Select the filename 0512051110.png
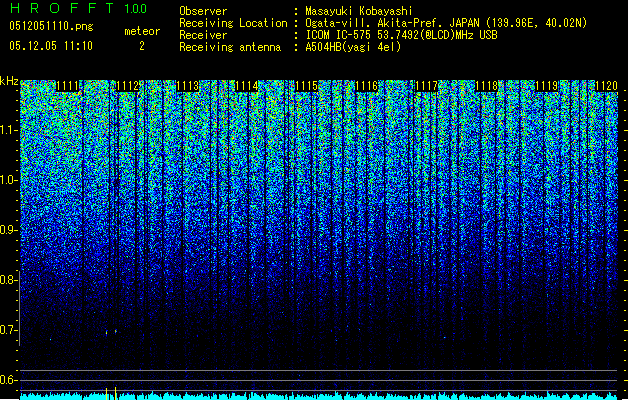 tap(51, 27)
